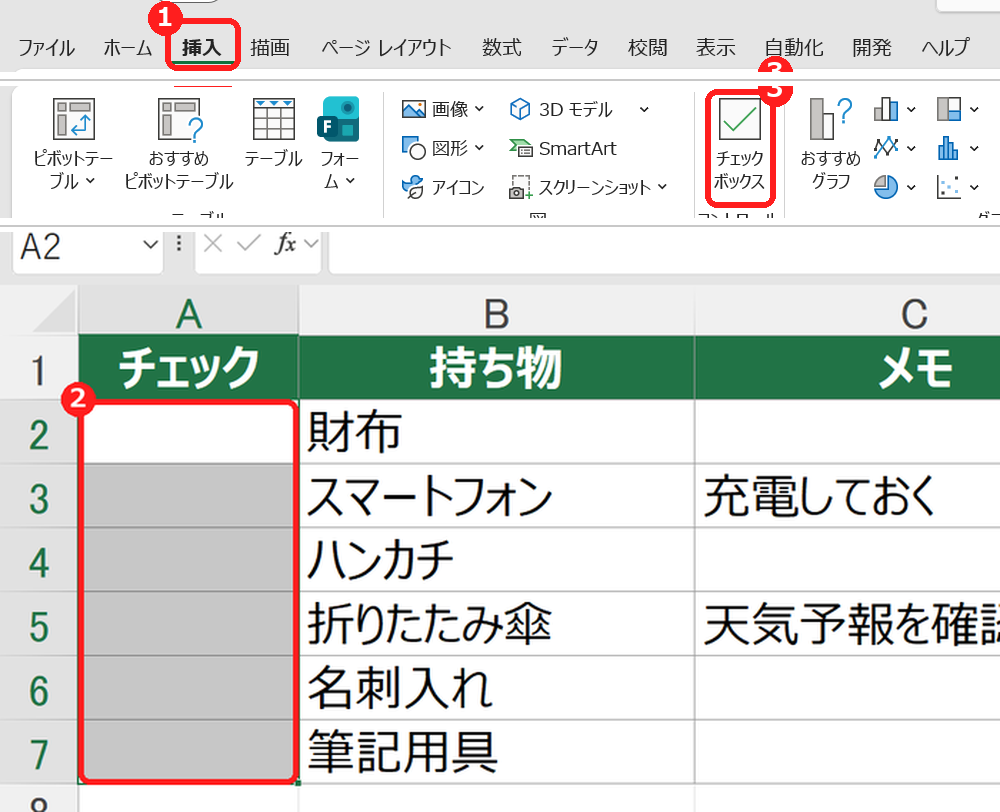Insert a SmartArt graphic
Viewport: 1000px width, 812px height.
[562, 148]
